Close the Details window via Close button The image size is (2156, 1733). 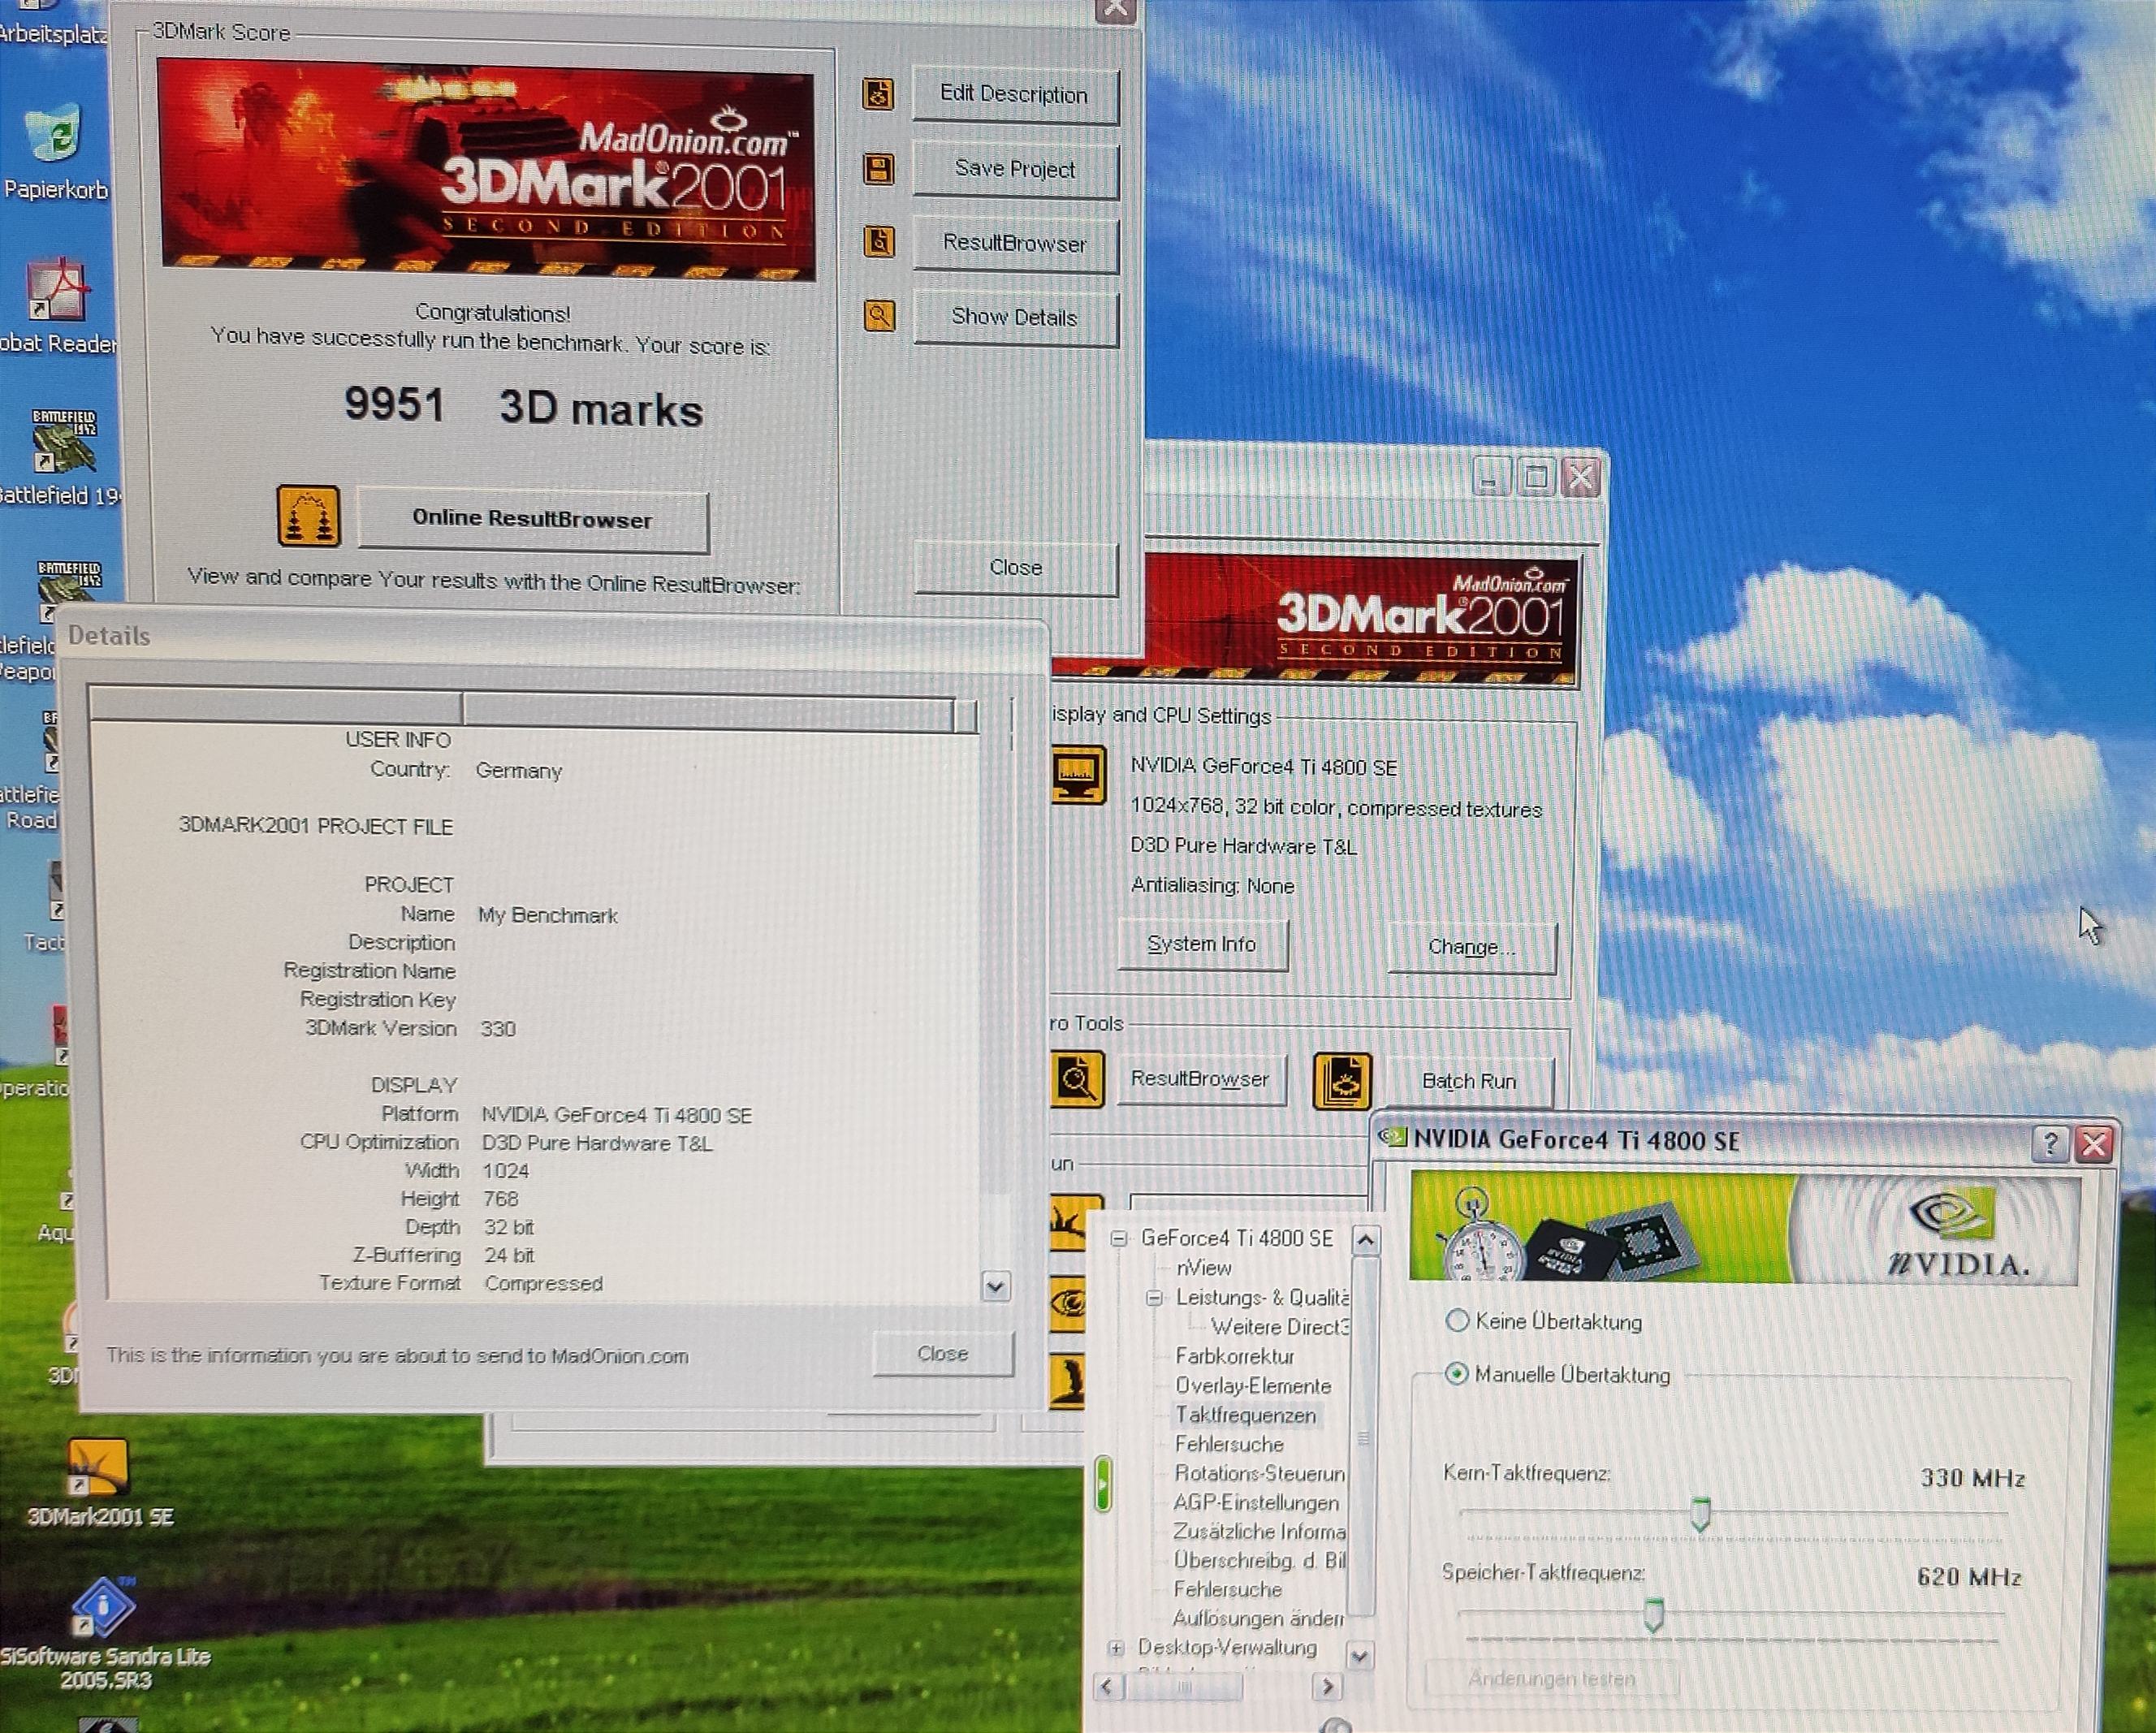pos(942,1354)
